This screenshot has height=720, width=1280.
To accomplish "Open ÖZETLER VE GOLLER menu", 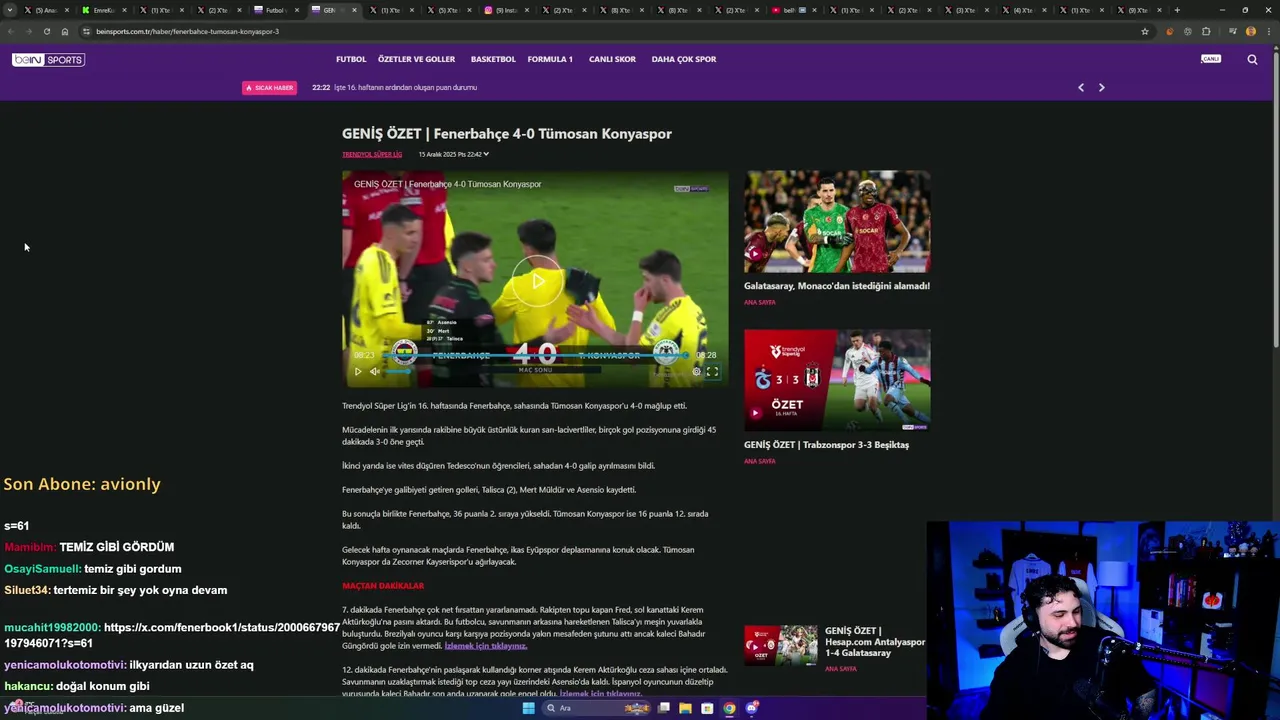I will (416, 59).
